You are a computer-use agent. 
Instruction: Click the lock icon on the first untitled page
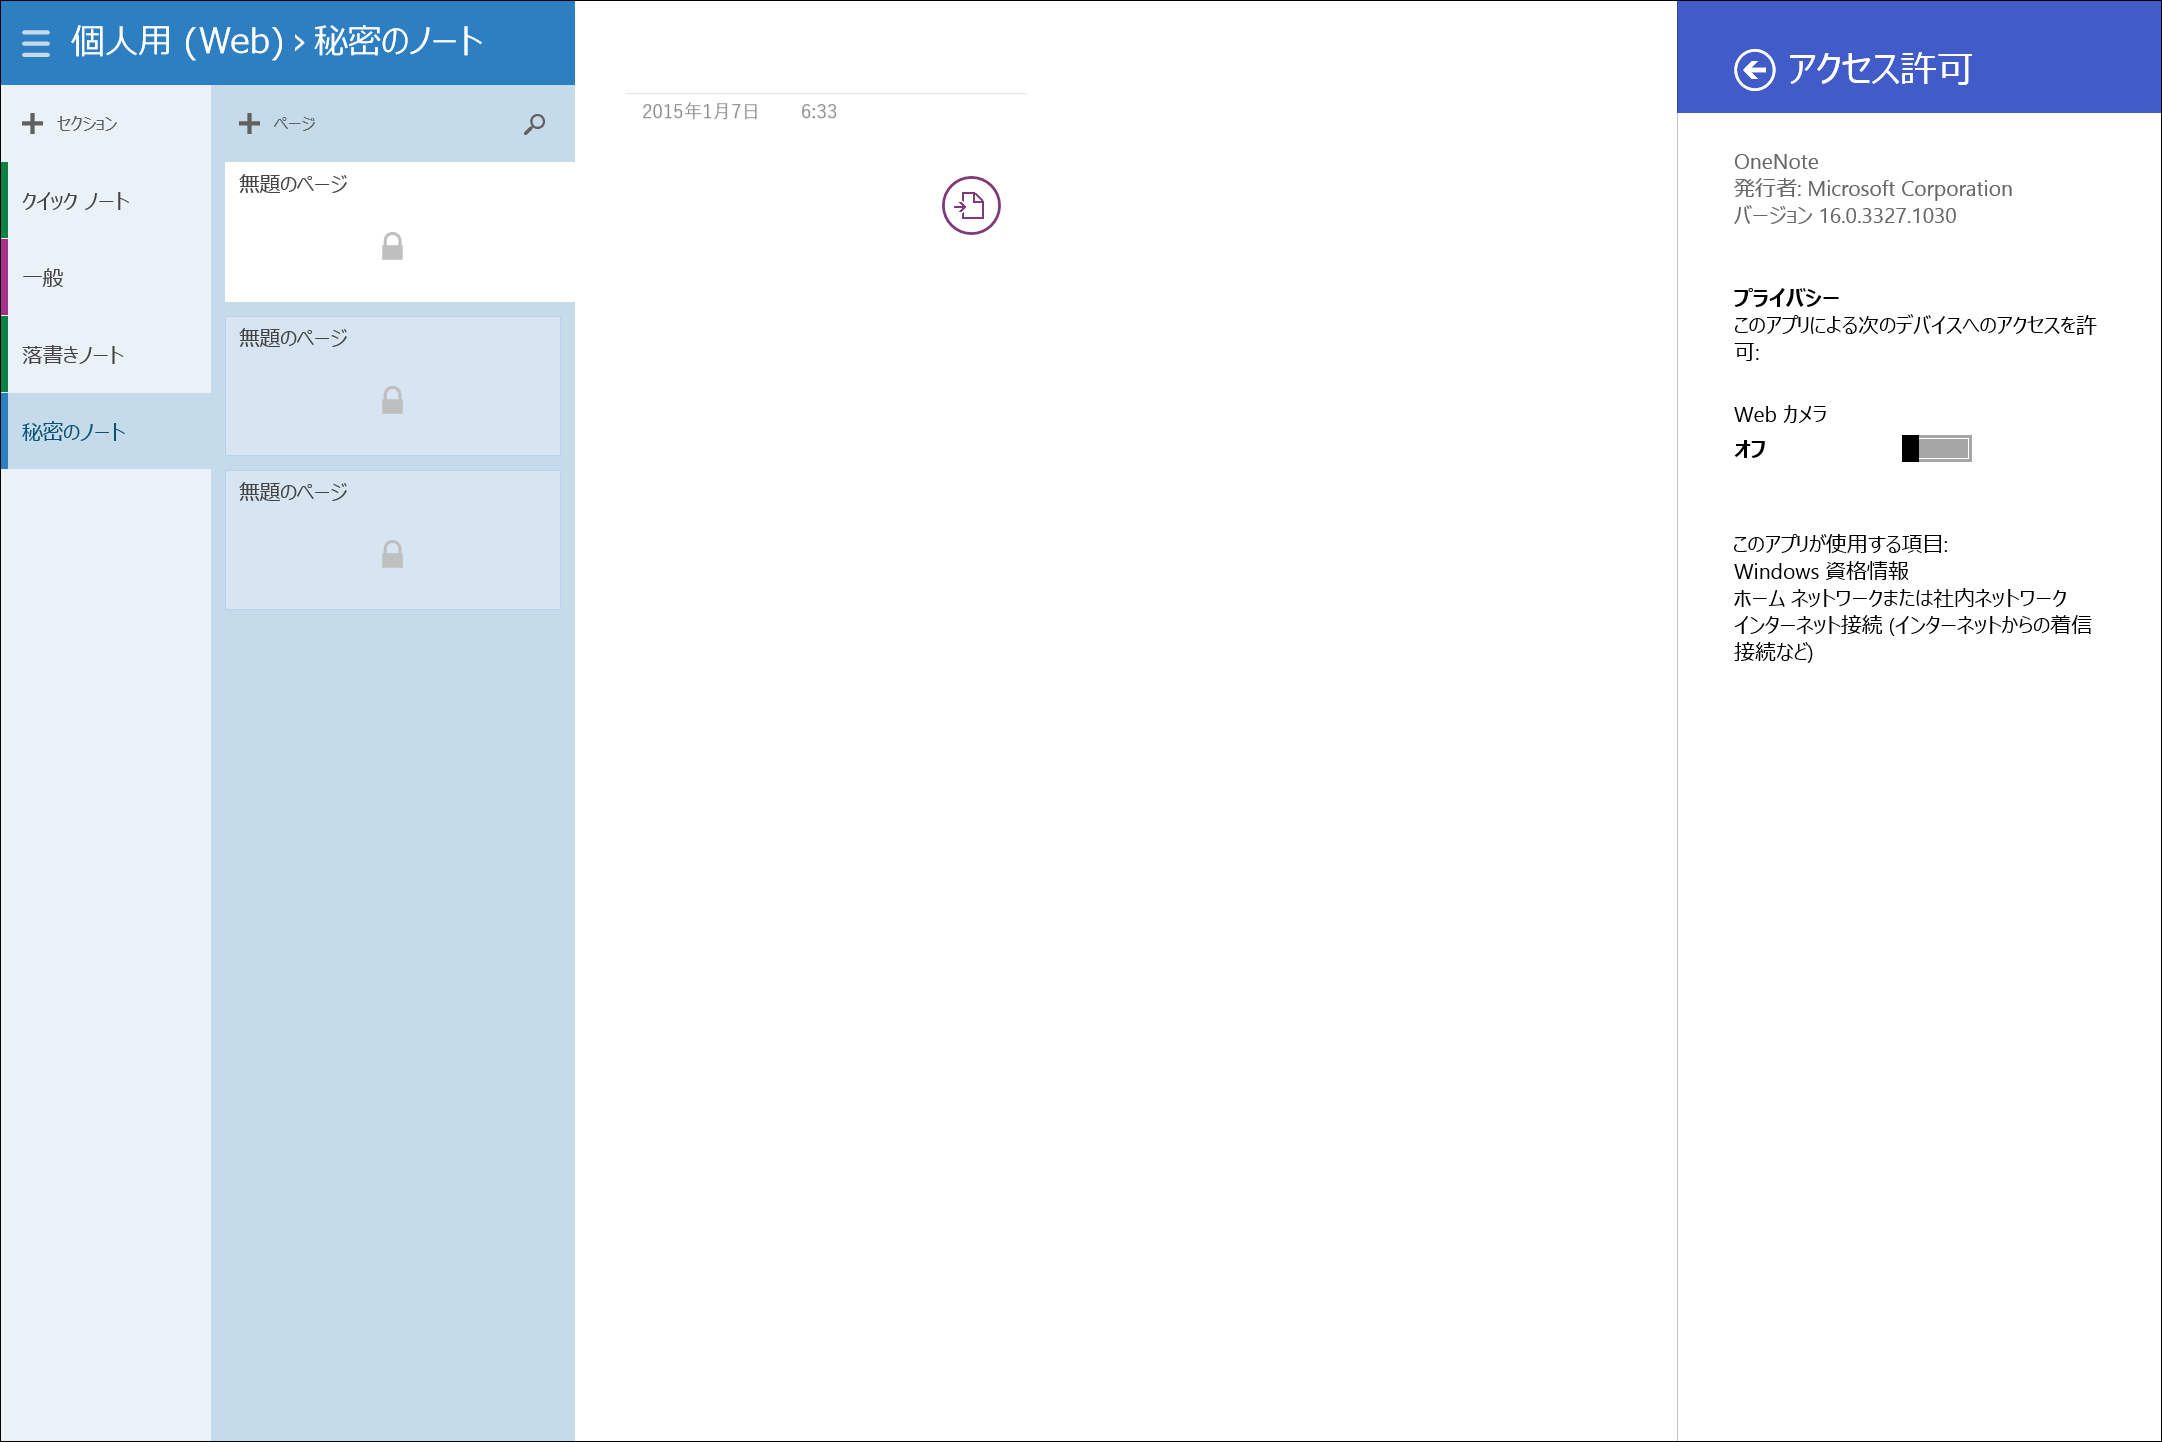[392, 246]
